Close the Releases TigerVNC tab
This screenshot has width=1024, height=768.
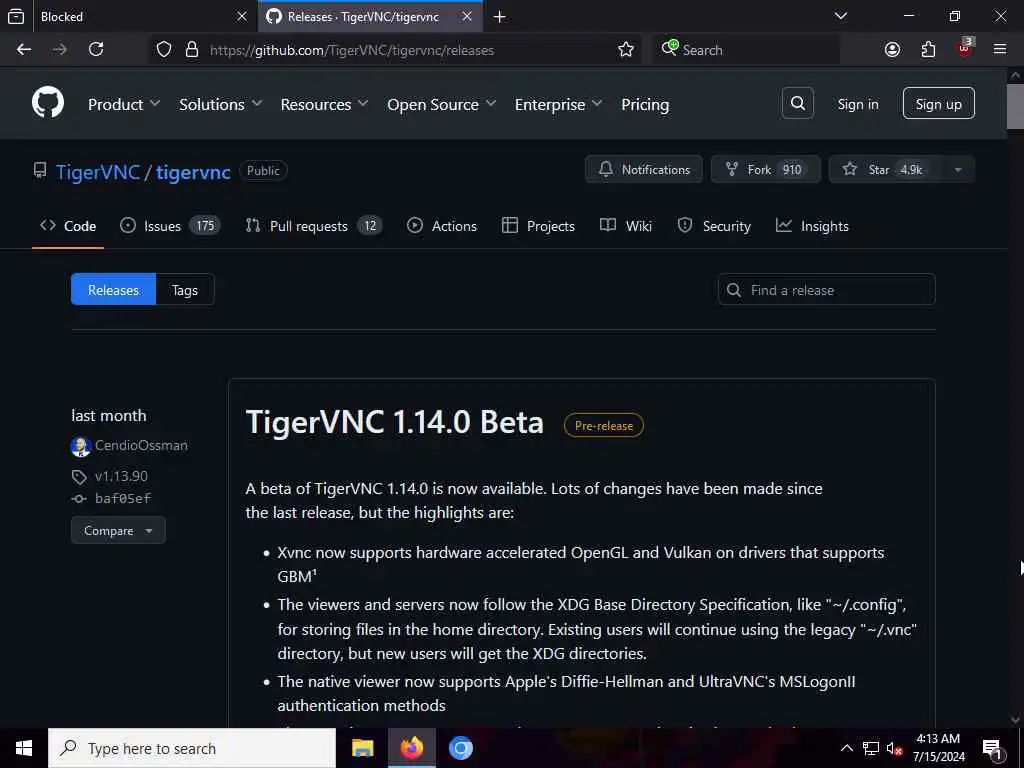tap(467, 16)
